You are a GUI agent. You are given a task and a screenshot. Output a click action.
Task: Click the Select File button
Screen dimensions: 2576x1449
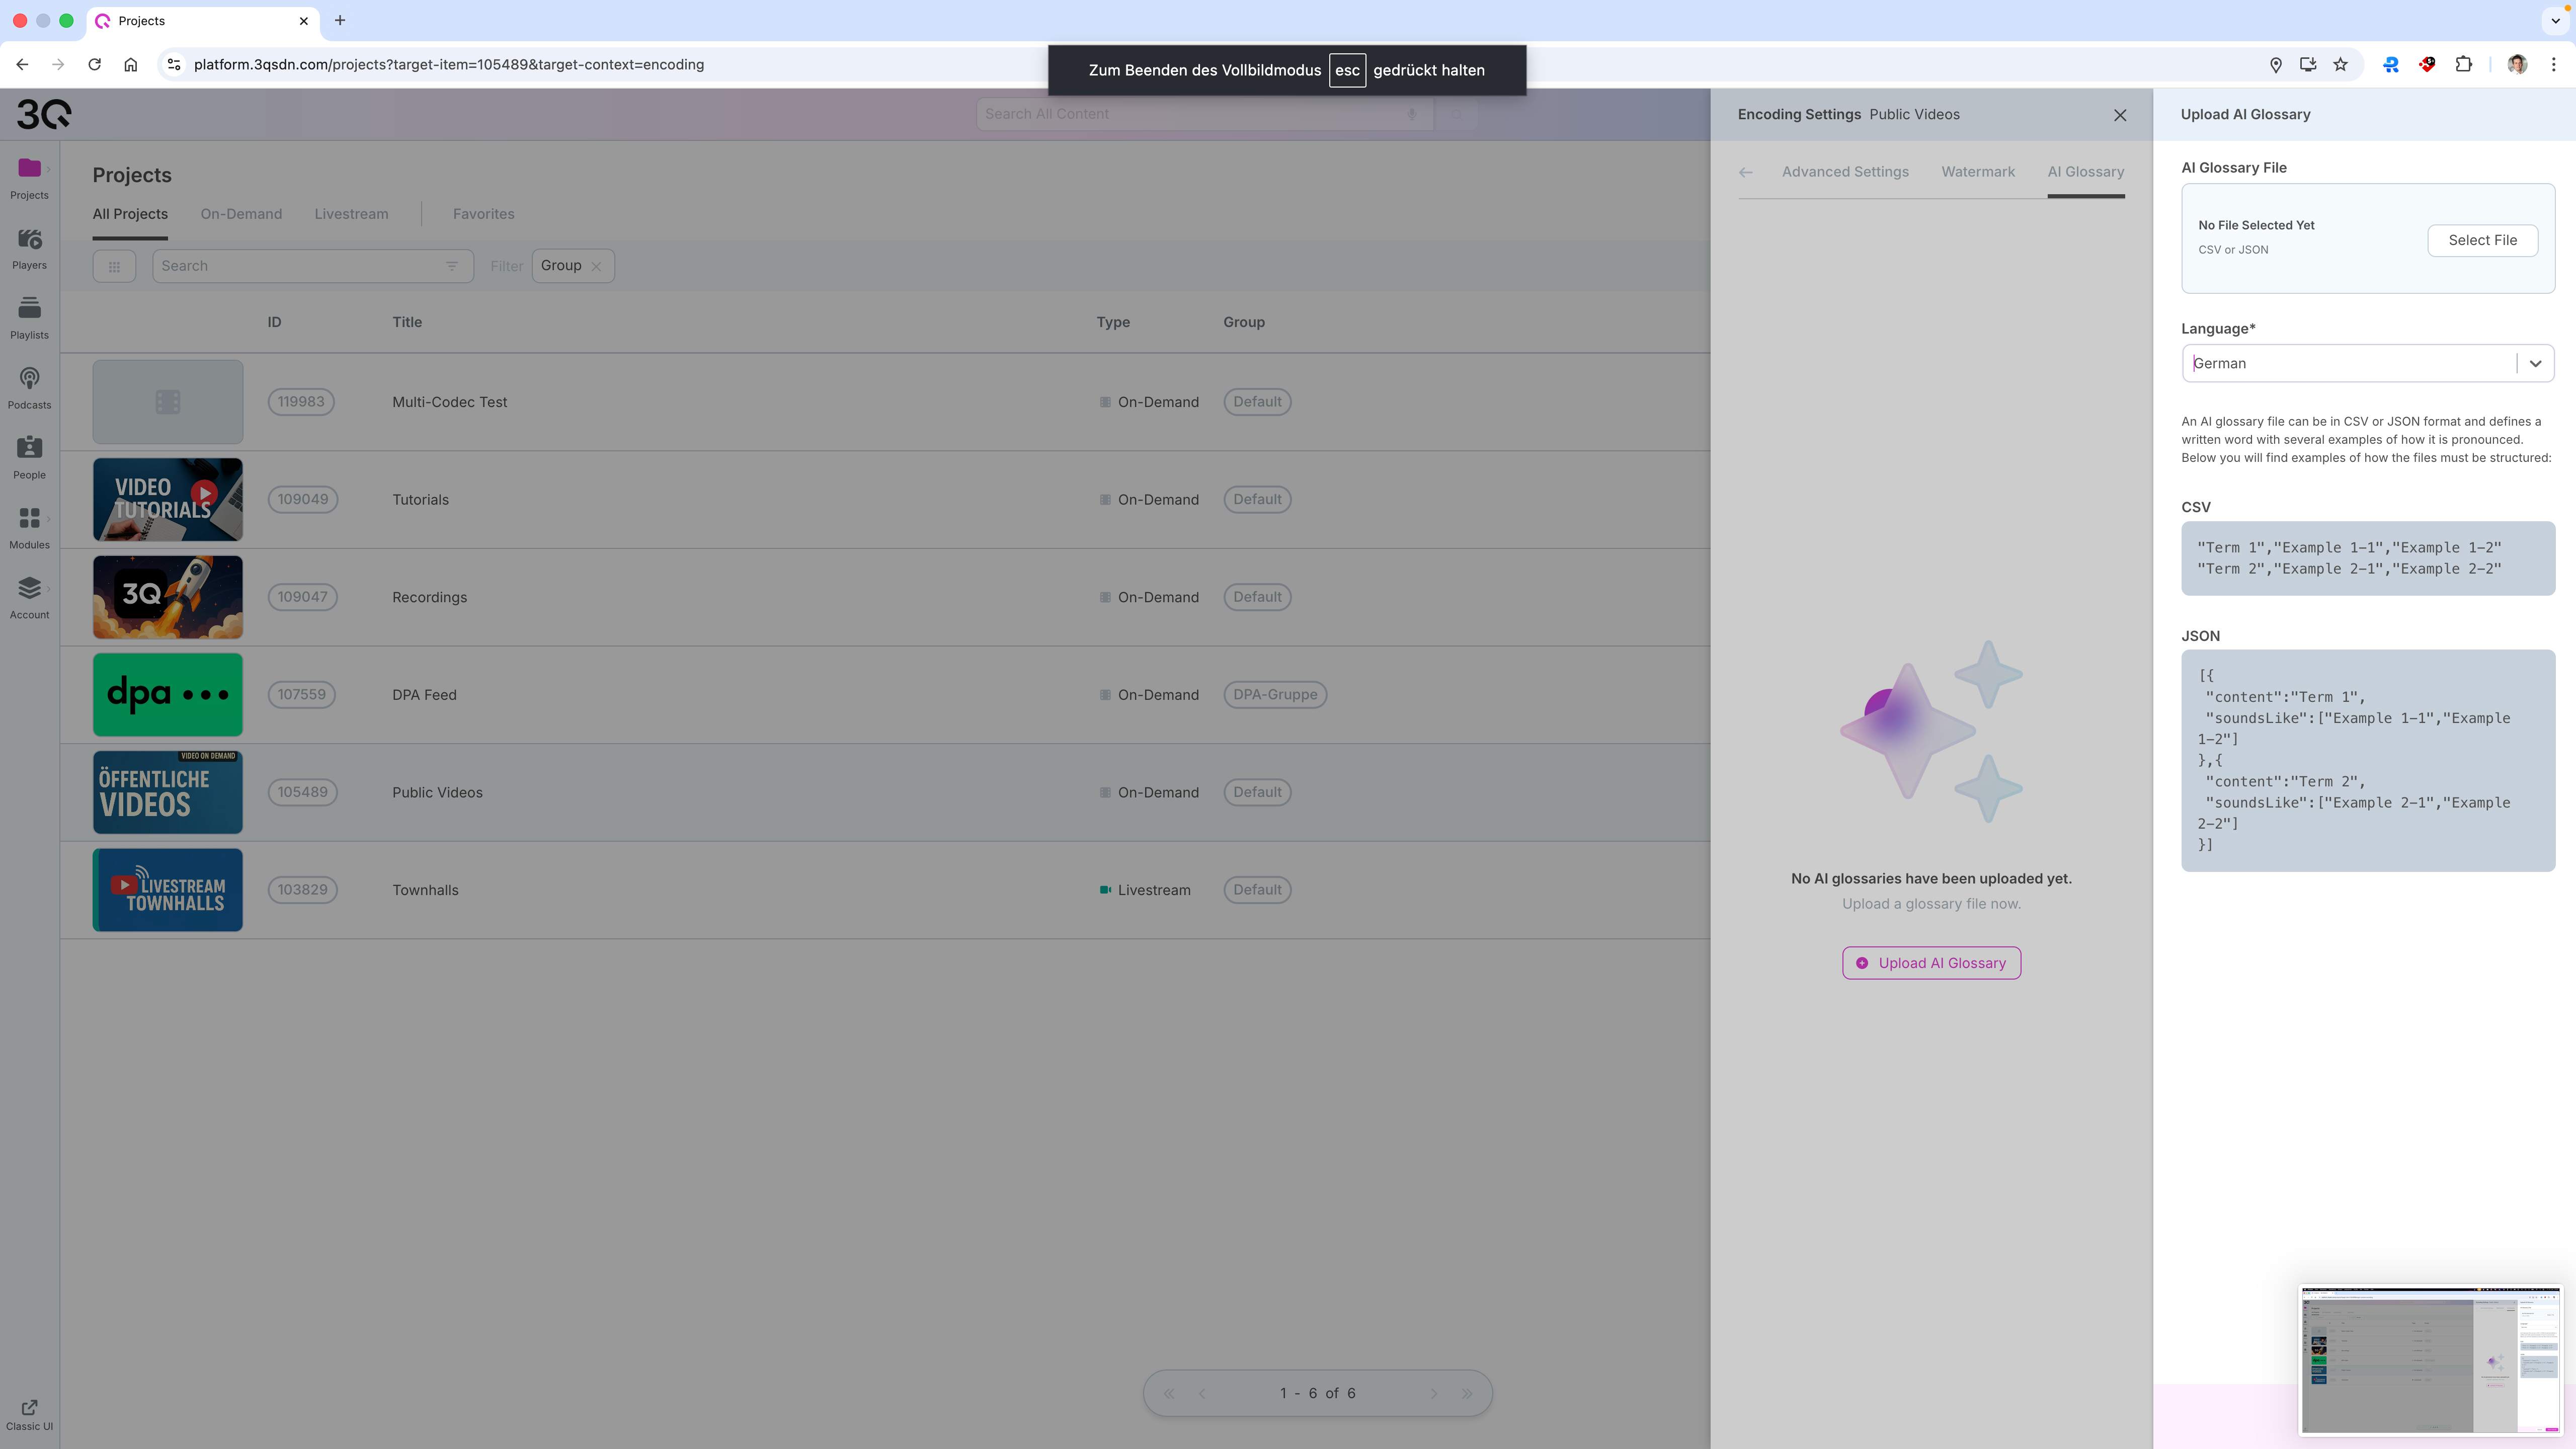(2481, 240)
